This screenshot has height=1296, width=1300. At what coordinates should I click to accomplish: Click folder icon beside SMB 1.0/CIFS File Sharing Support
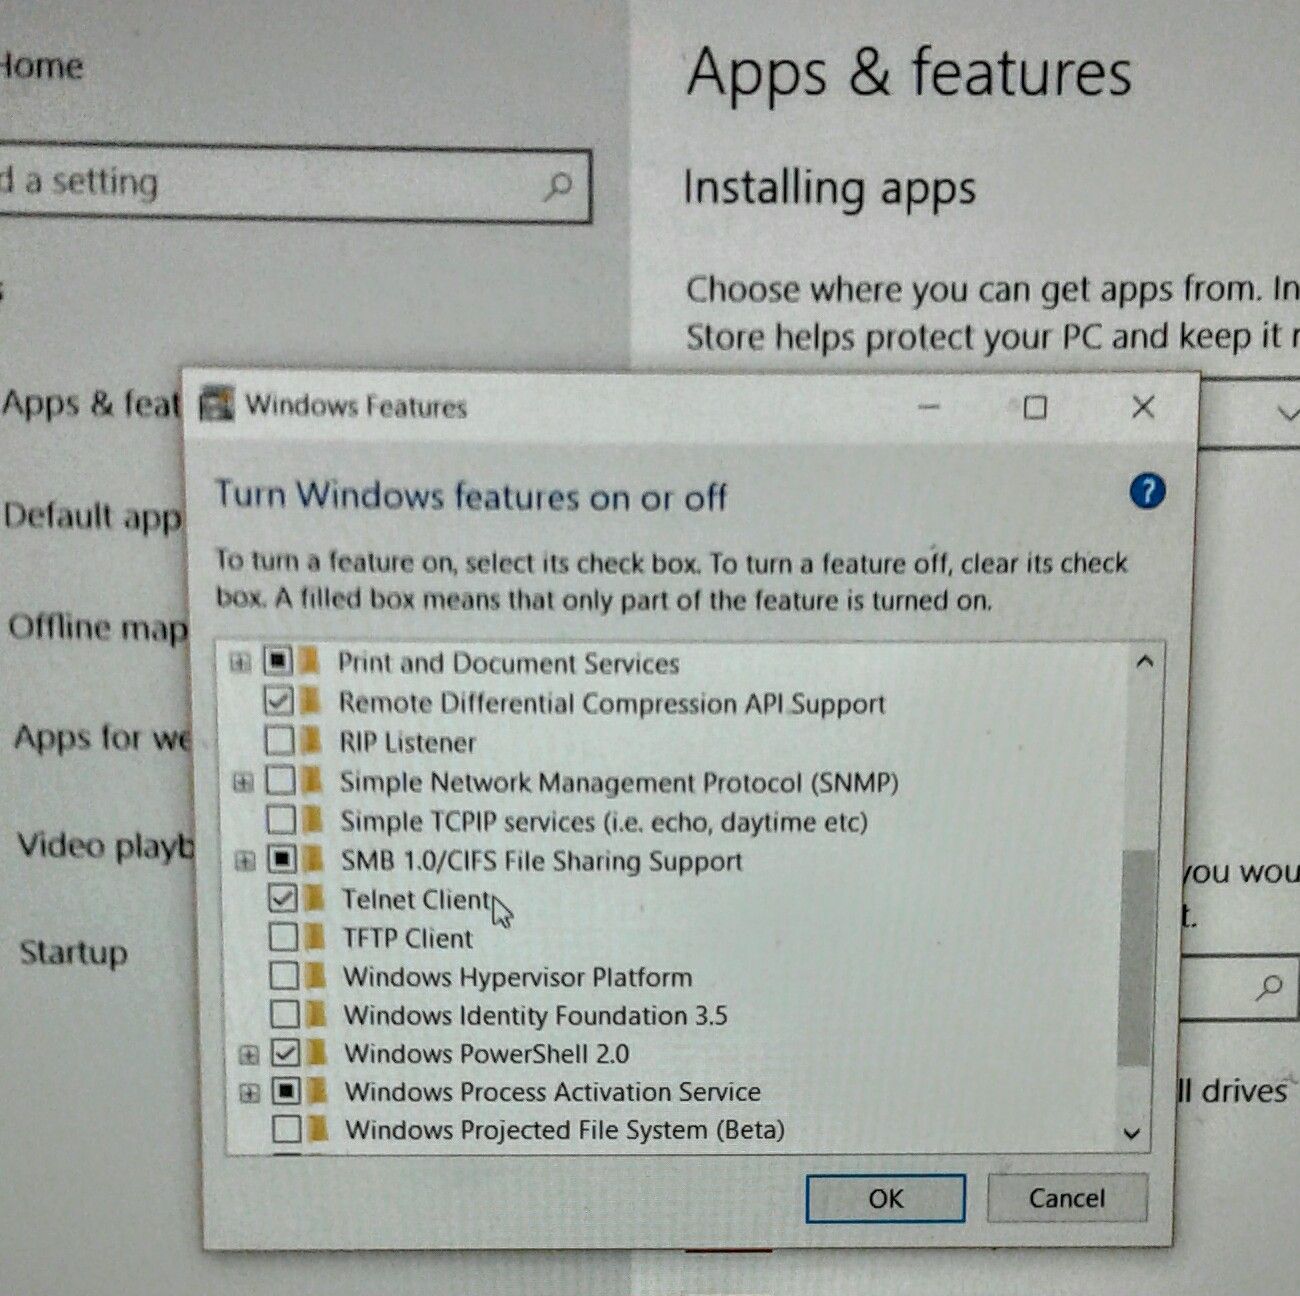pos(314,859)
